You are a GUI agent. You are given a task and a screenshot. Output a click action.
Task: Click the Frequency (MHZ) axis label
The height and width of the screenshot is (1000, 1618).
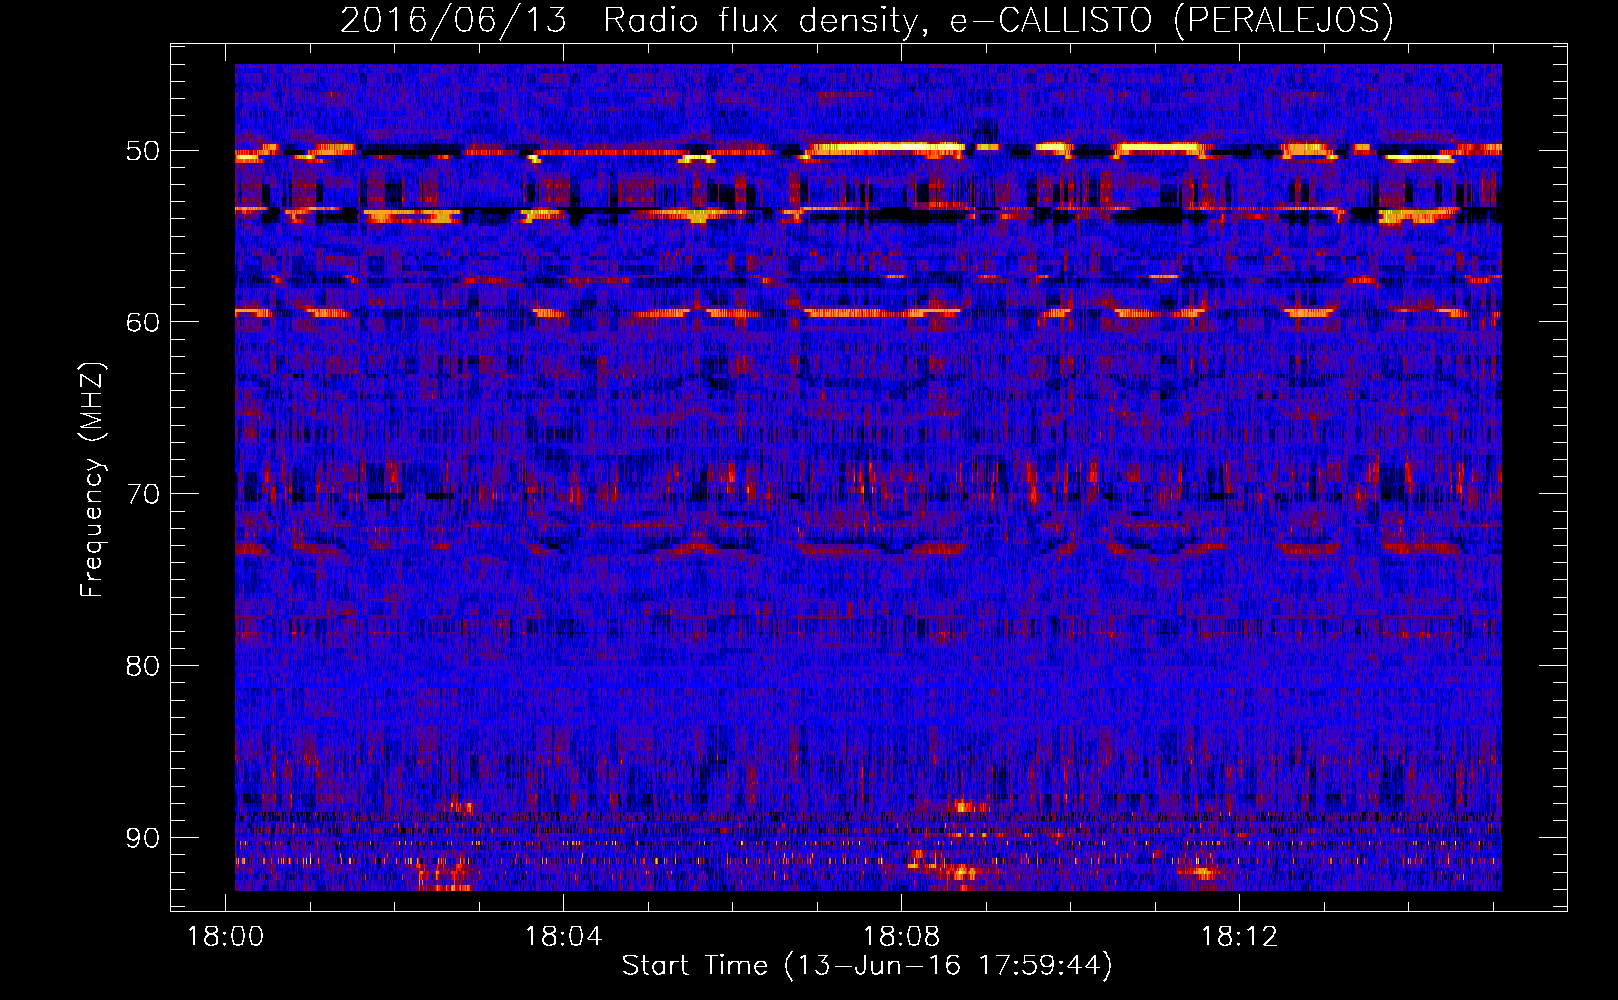pos(92,479)
